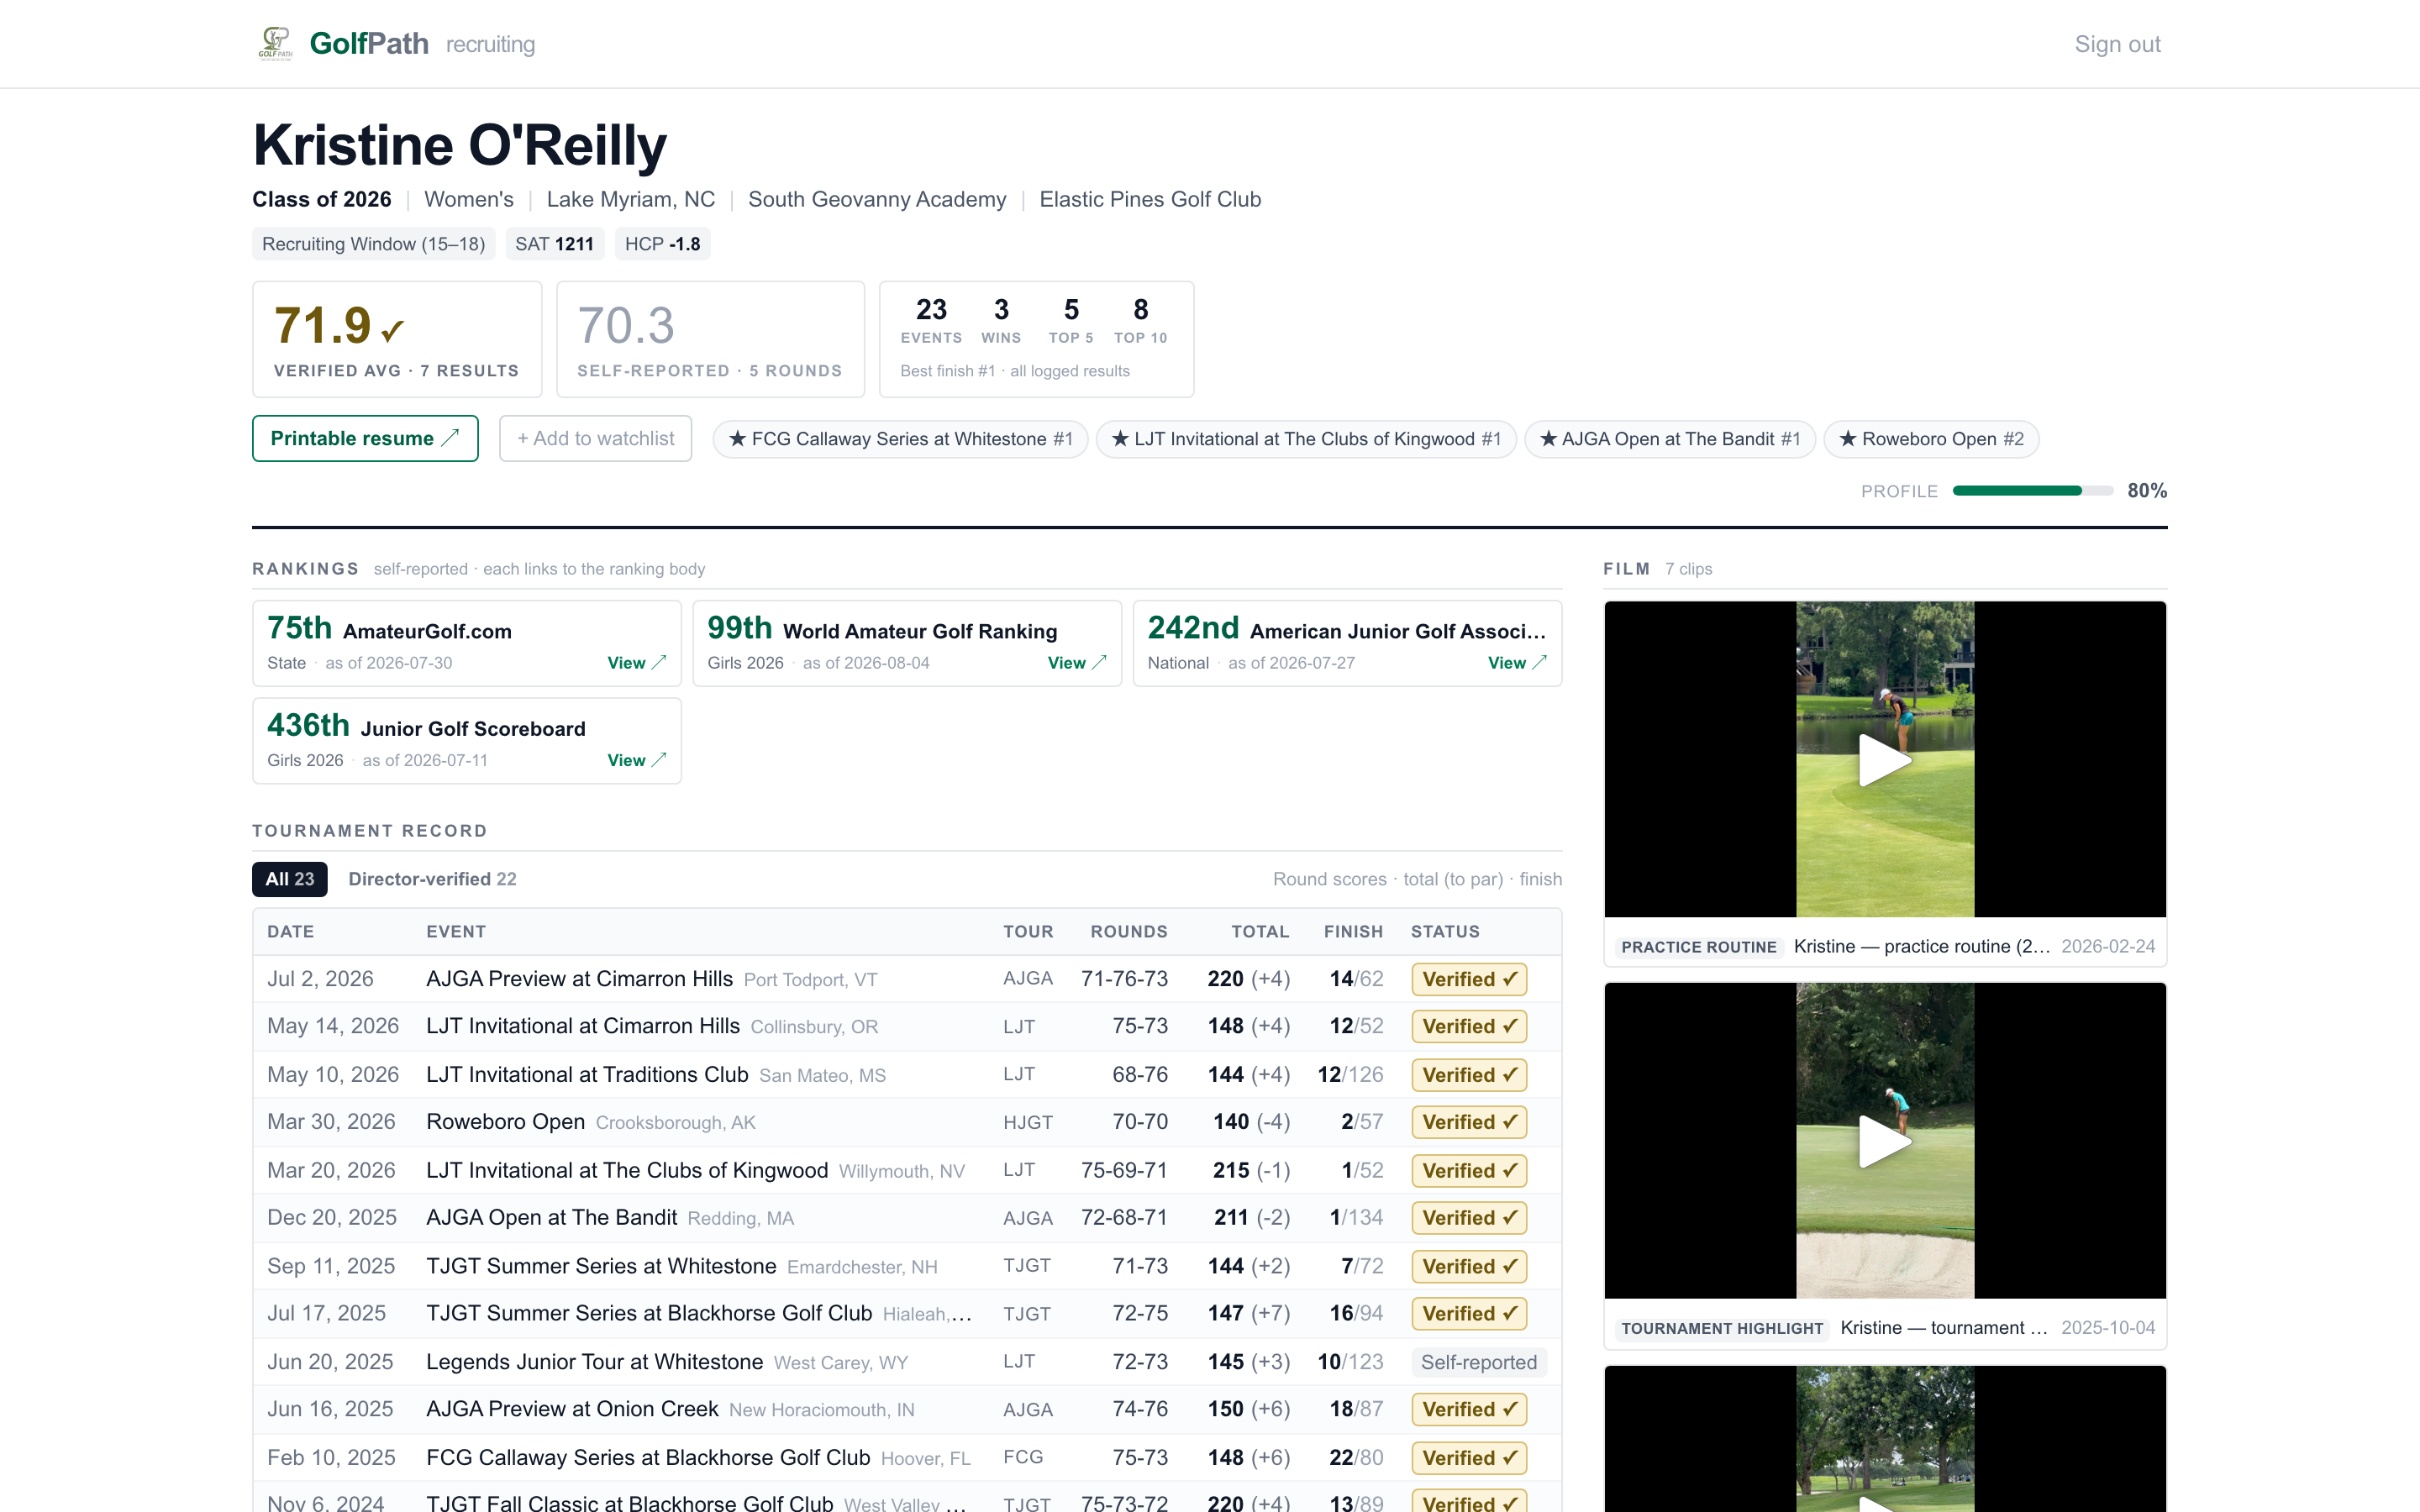Add Kristine to watchlist
The height and width of the screenshot is (1512, 2420).
pos(595,438)
